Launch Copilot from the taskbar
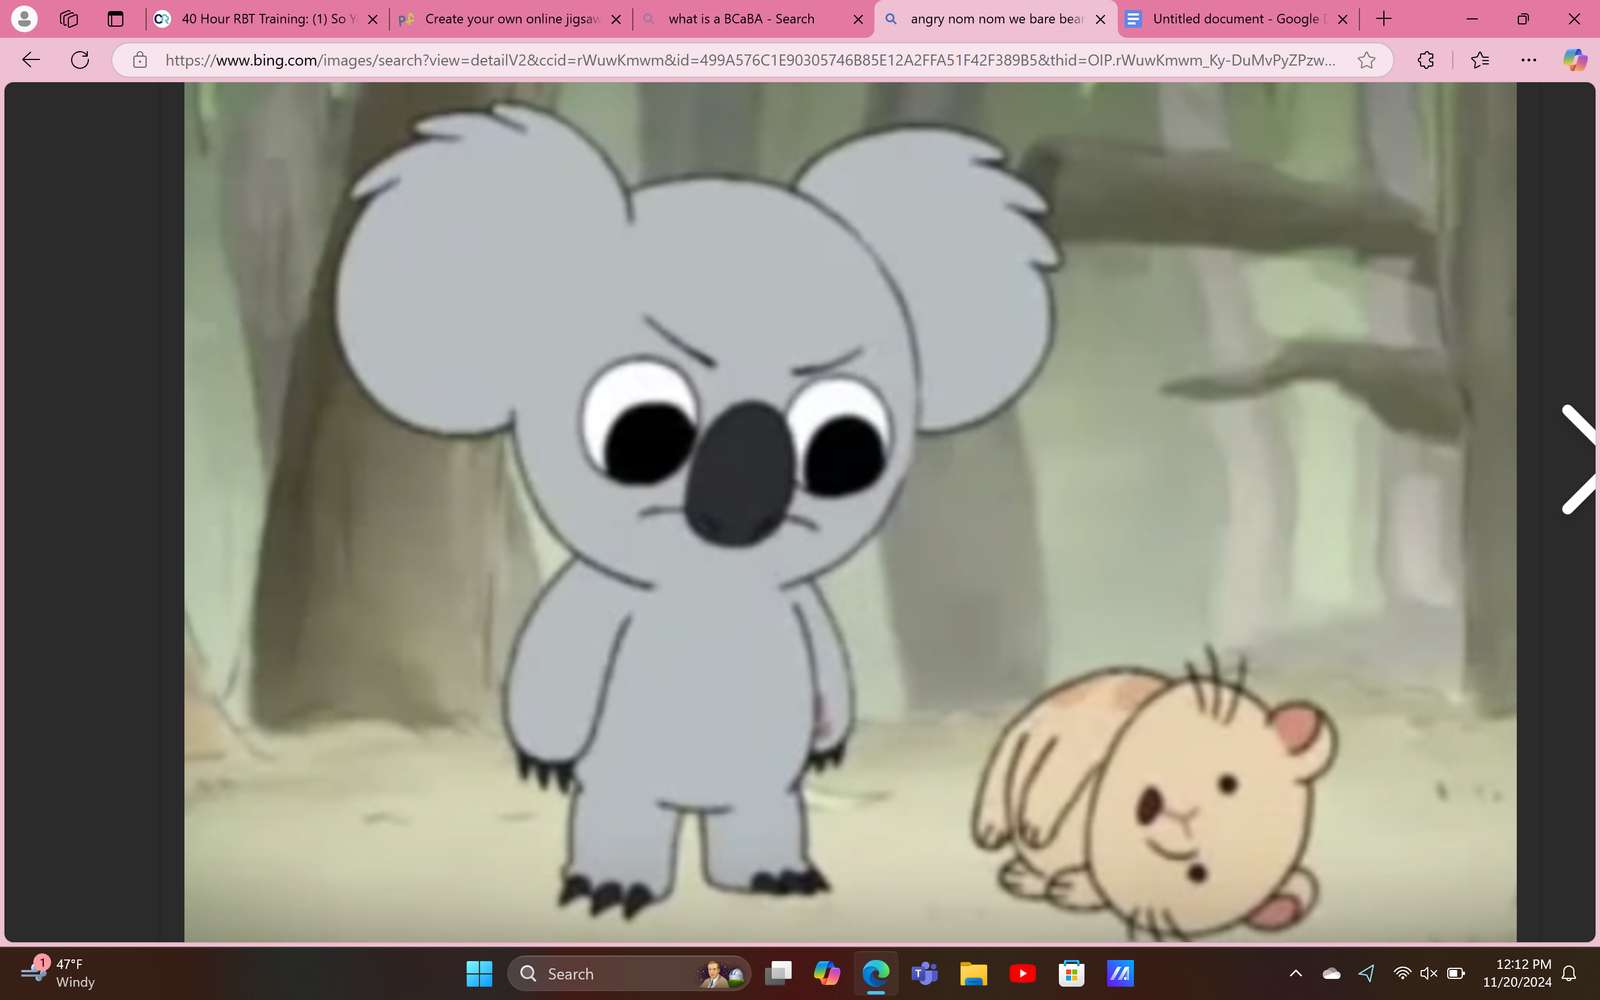 coord(827,973)
